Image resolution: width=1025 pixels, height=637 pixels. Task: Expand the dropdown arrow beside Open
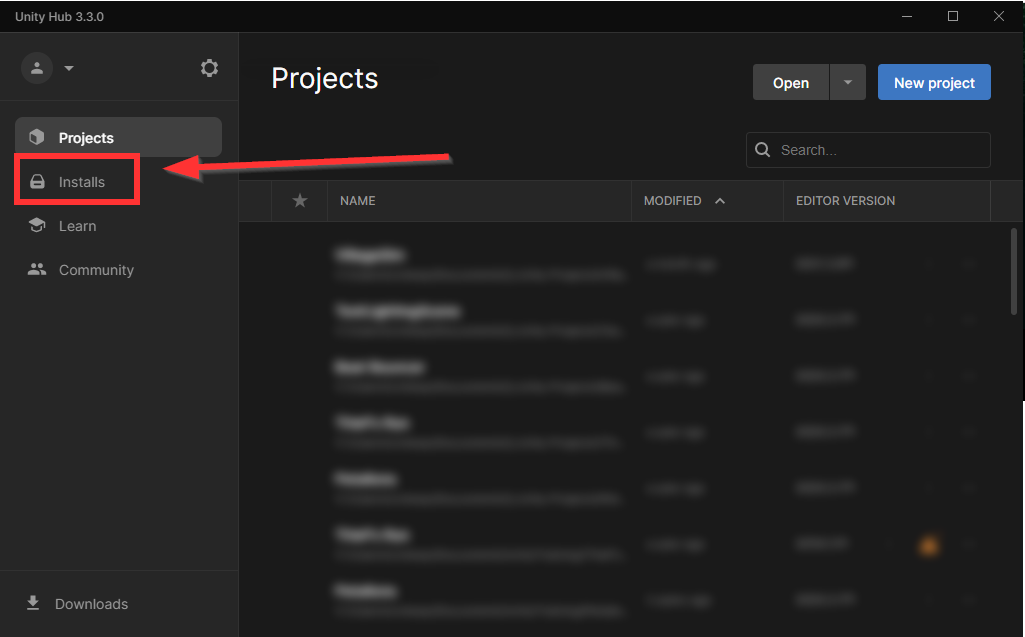pos(848,83)
